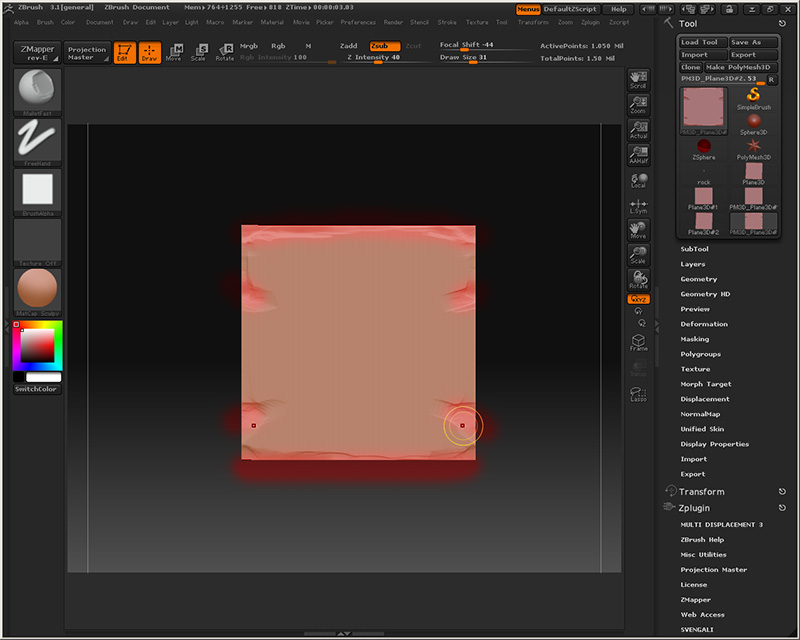
Task: Click the Frame mesh icon
Action: click(638, 342)
